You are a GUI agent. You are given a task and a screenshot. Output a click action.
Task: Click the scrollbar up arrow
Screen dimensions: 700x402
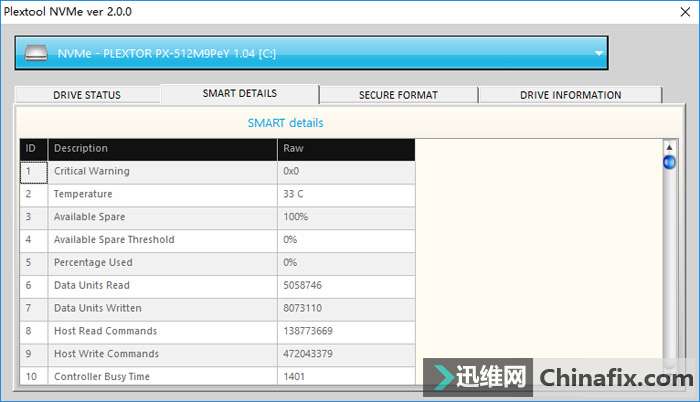coord(669,147)
